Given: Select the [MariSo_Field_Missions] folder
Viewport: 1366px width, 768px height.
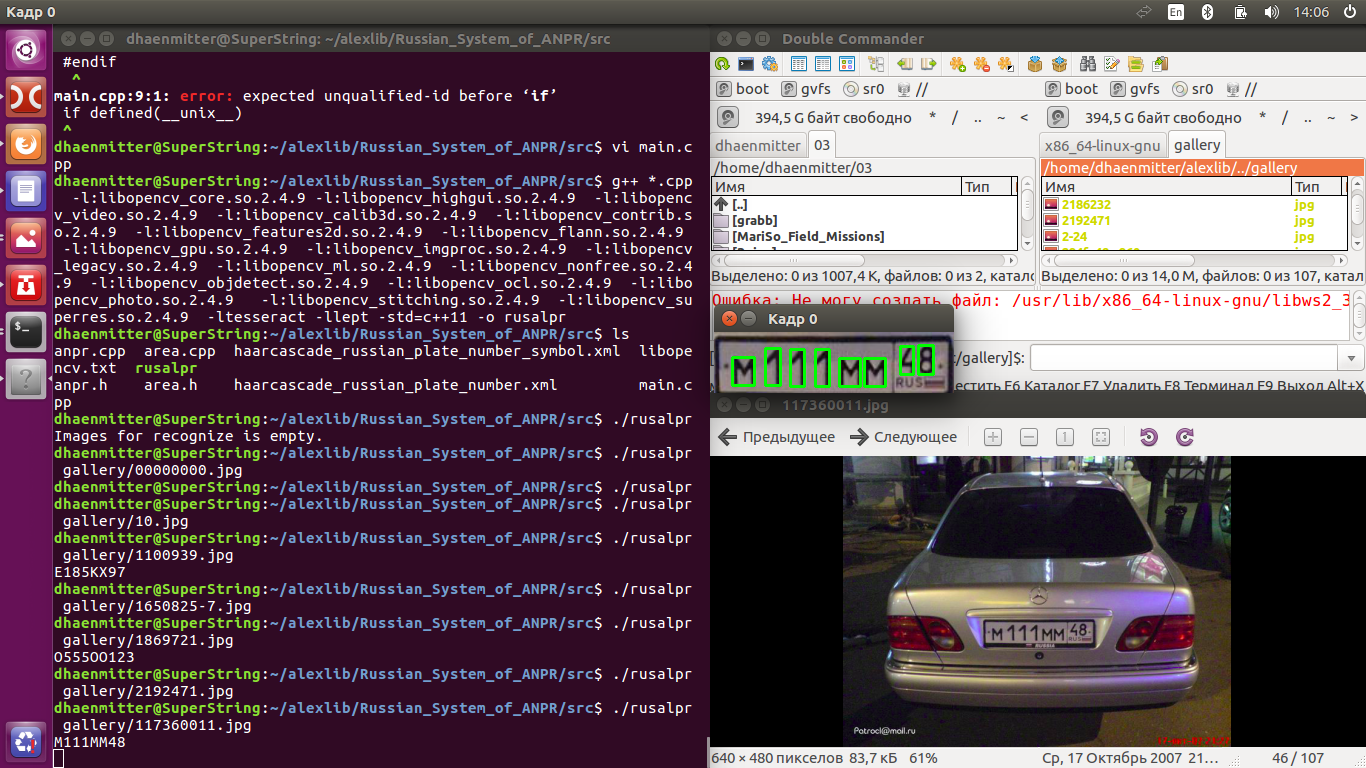Looking at the screenshot, I should point(865,236).
